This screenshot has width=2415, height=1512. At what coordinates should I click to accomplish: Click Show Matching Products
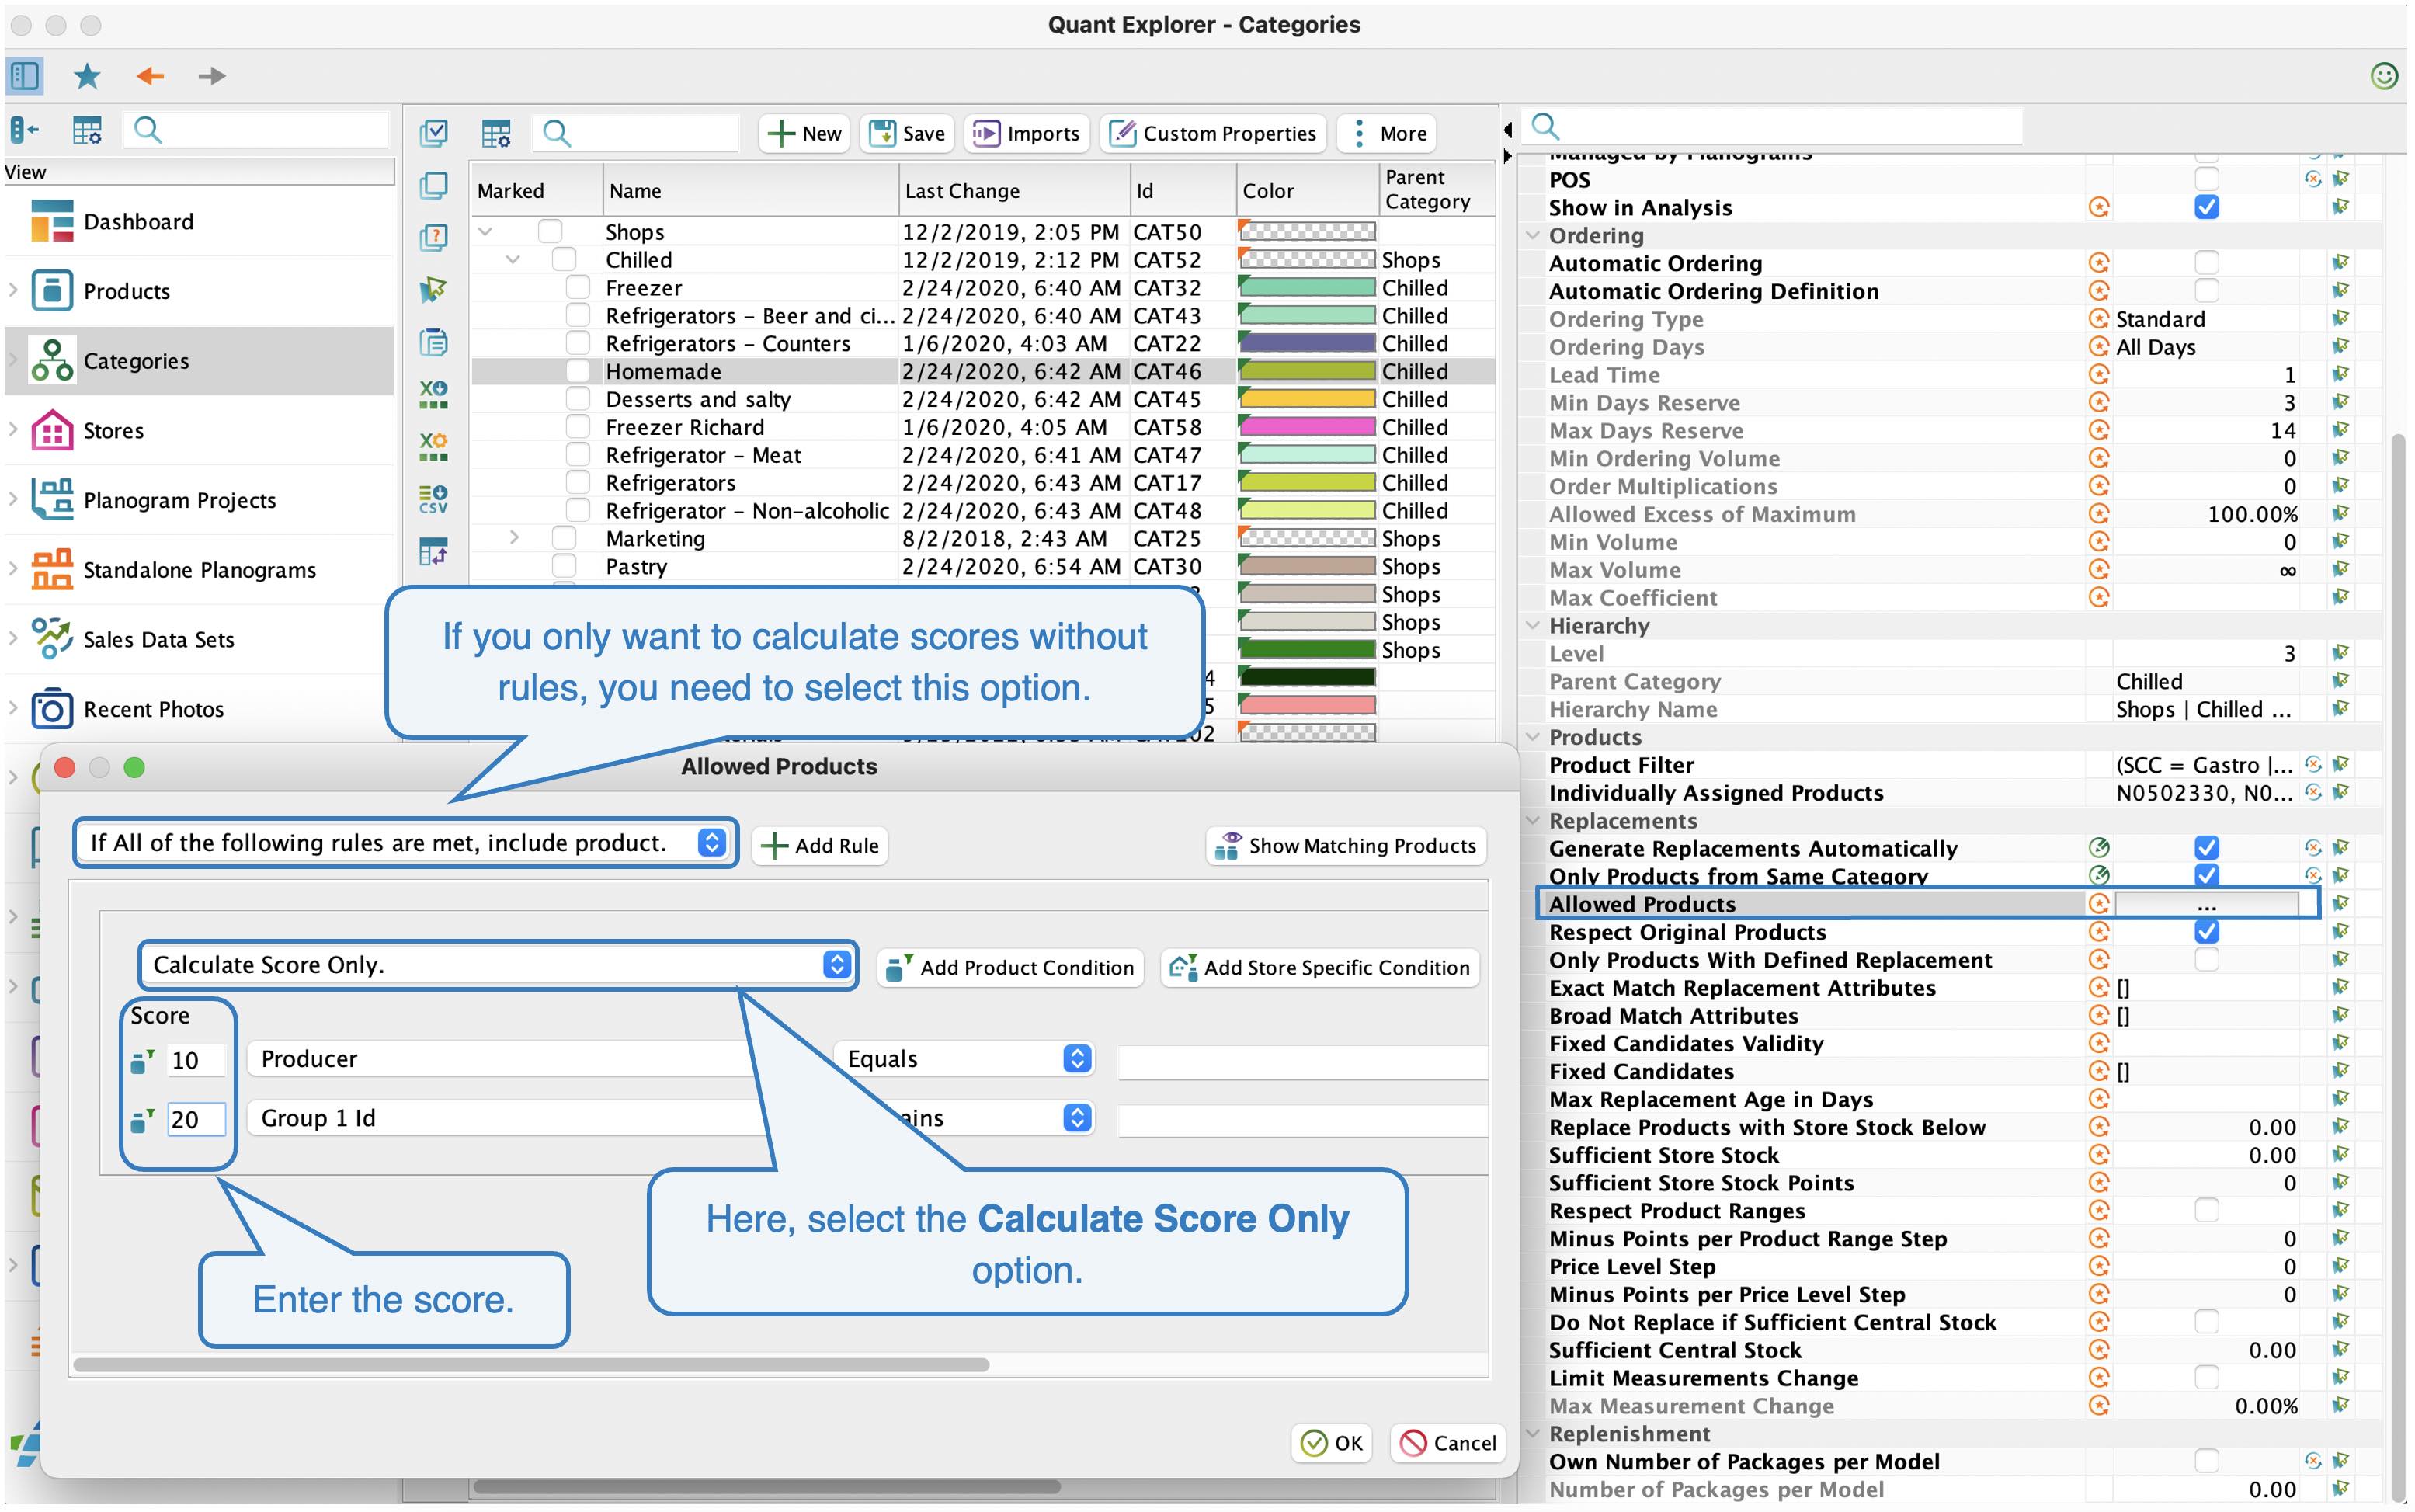click(x=1345, y=846)
